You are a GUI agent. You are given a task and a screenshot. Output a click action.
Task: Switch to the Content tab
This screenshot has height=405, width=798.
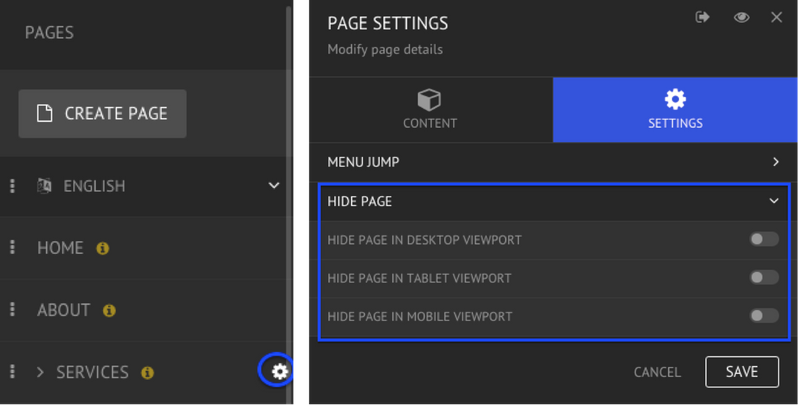click(431, 110)
